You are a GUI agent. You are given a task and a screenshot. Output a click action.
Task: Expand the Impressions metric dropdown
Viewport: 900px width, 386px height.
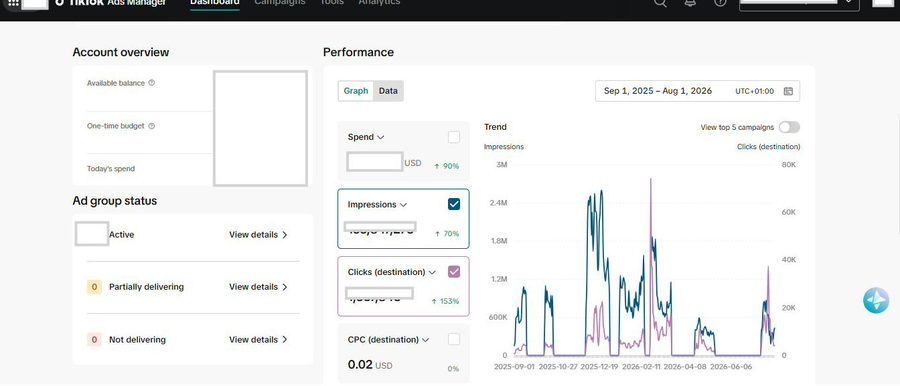click(x=403, y=204)
